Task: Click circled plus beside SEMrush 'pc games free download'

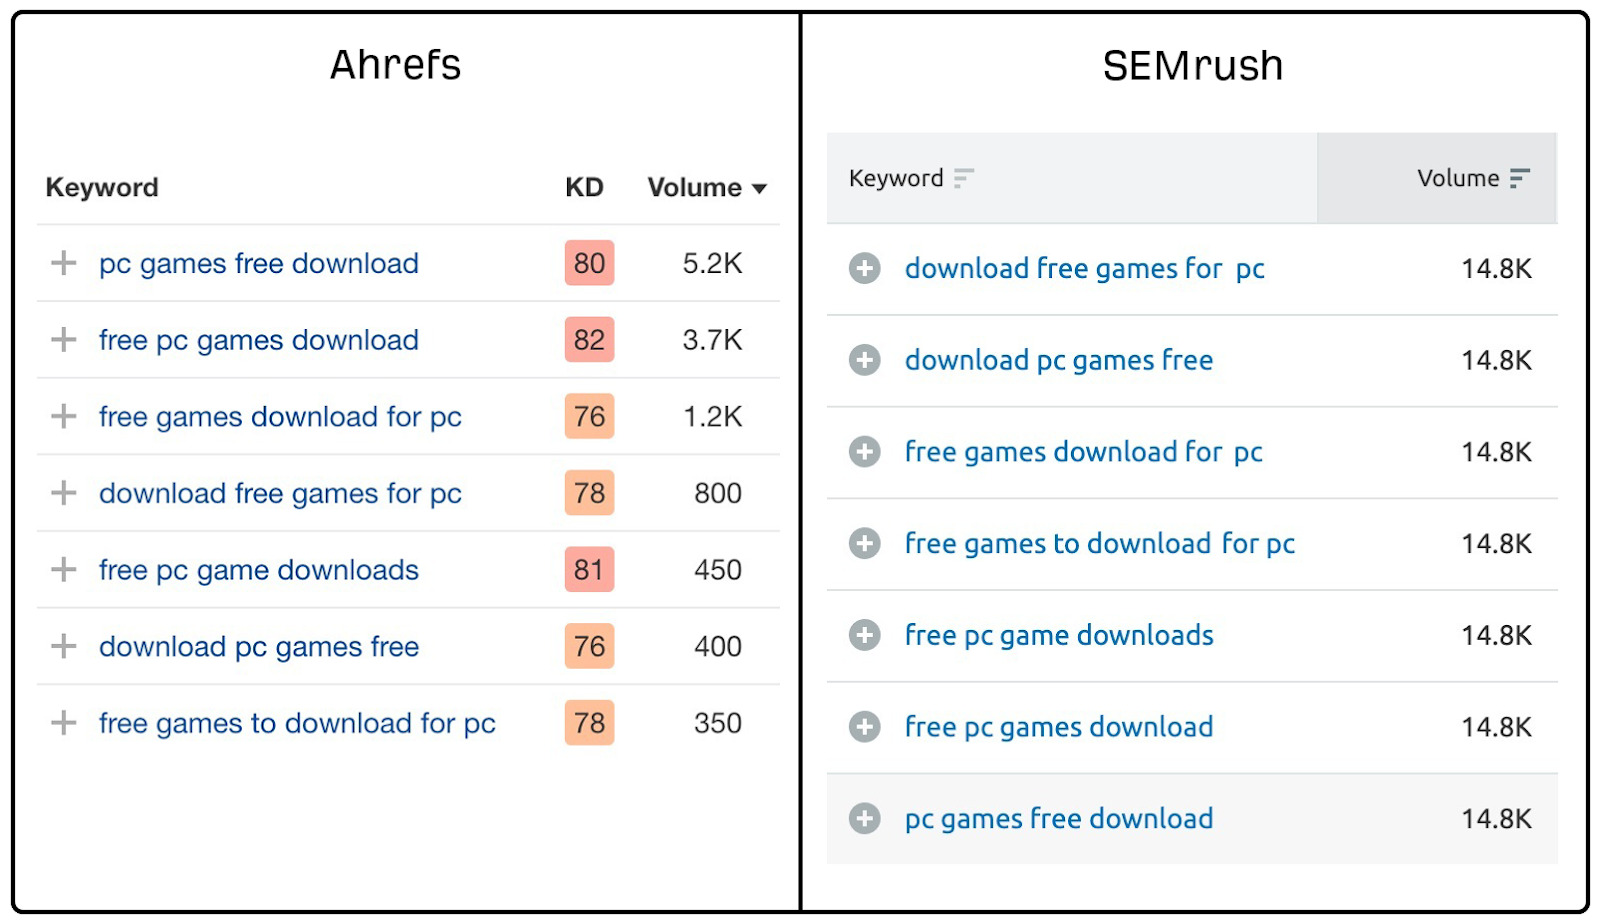Action: click(x=865, y=819)
